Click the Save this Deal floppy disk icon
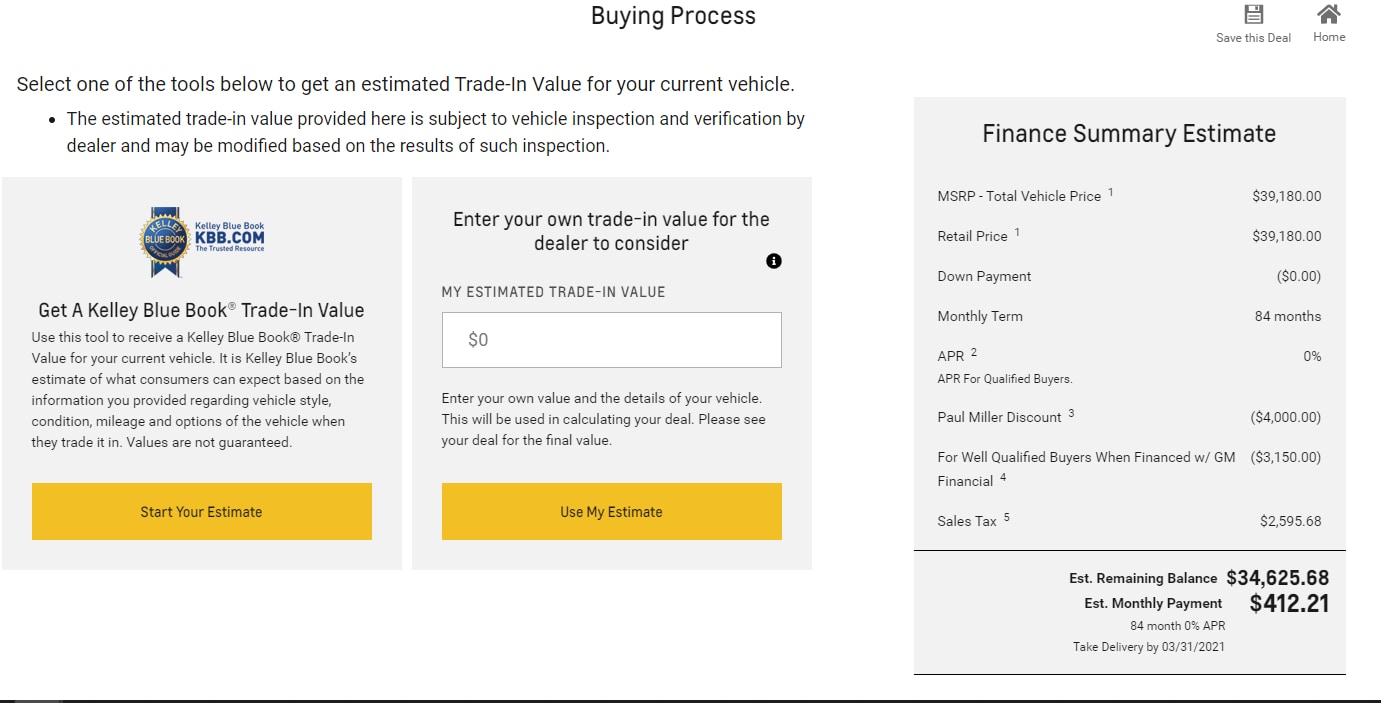The width and height of the screenshot is (1381, 703). click(1253, 14)
